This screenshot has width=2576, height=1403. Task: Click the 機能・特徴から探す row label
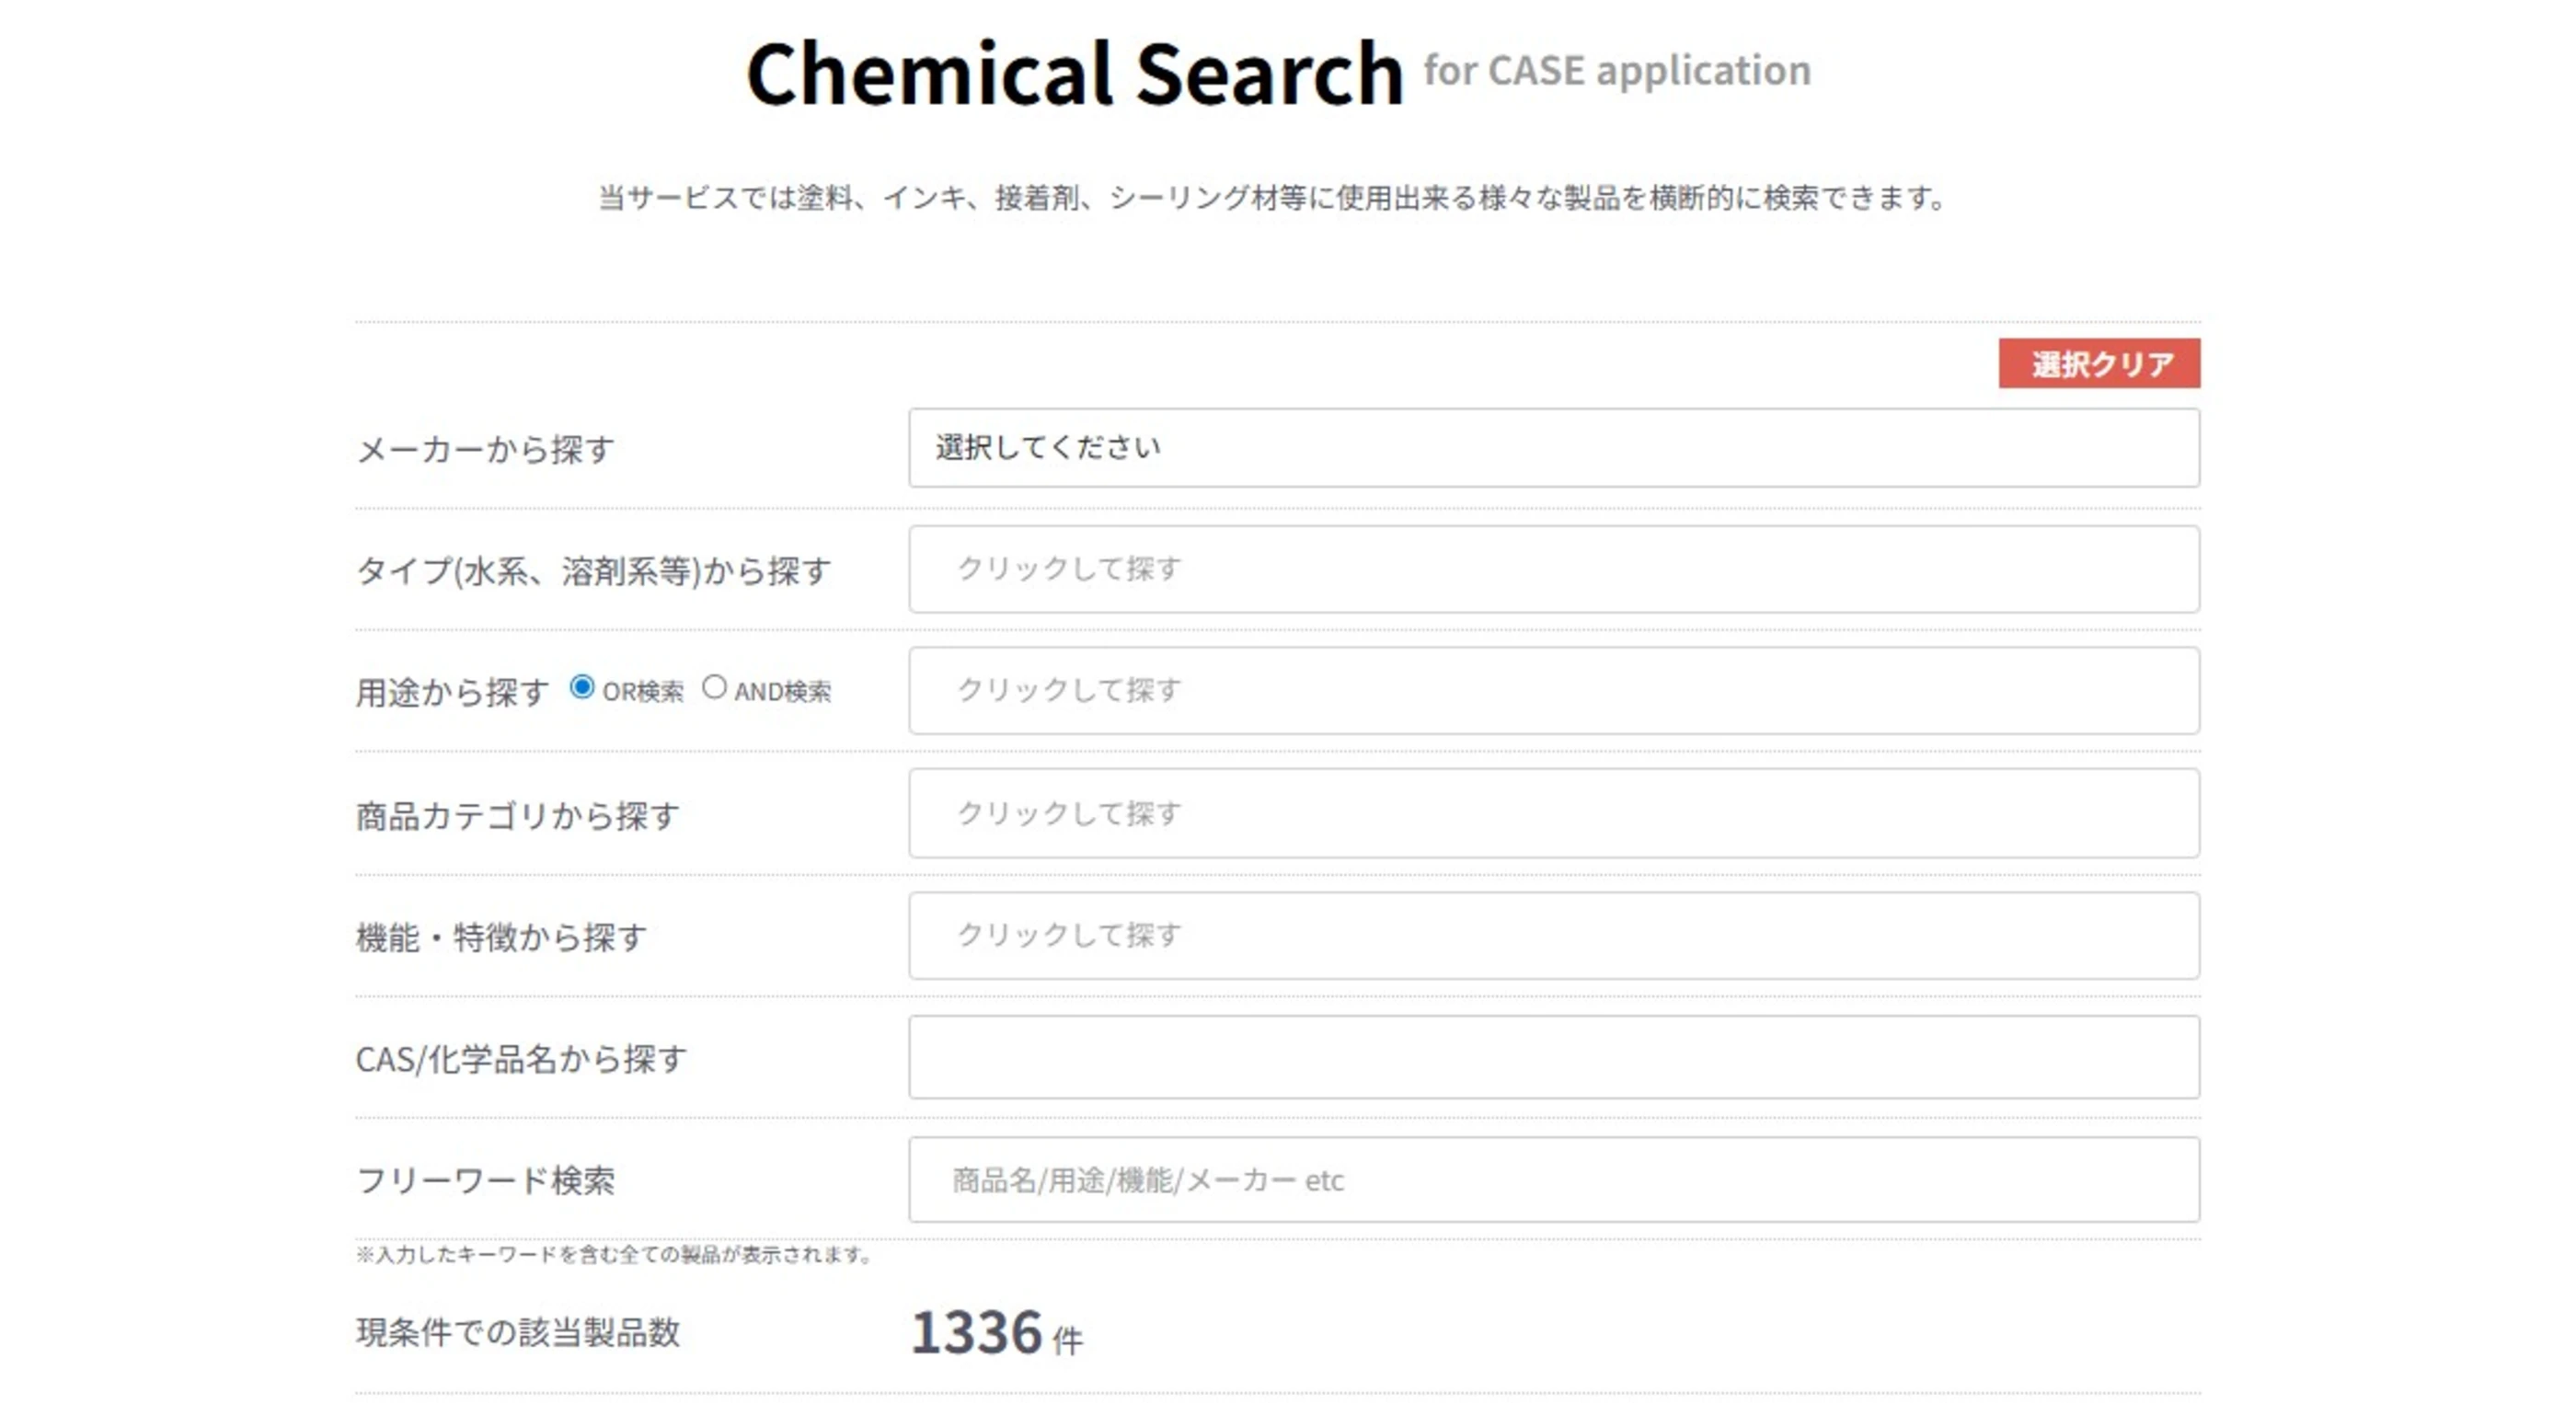(x=501, y=938)
